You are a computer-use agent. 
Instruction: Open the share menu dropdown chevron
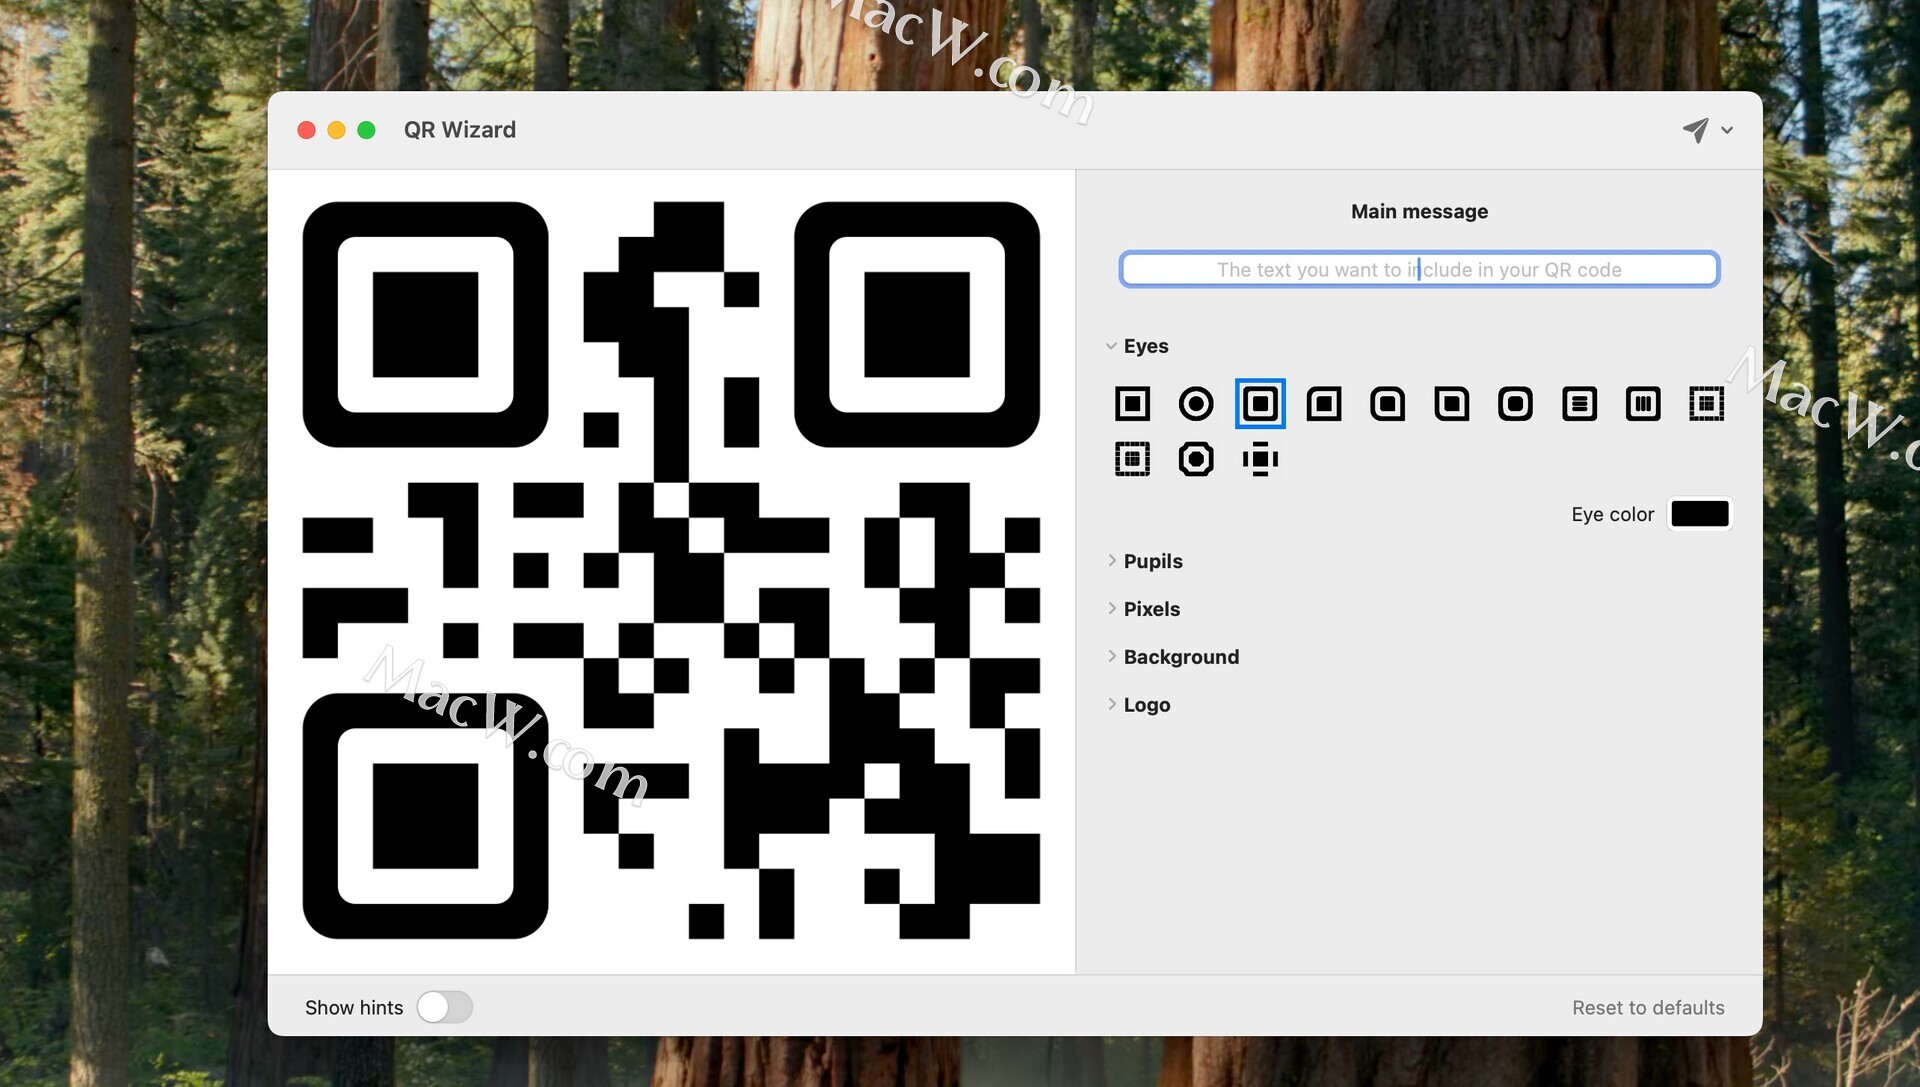coord(1727,130)
